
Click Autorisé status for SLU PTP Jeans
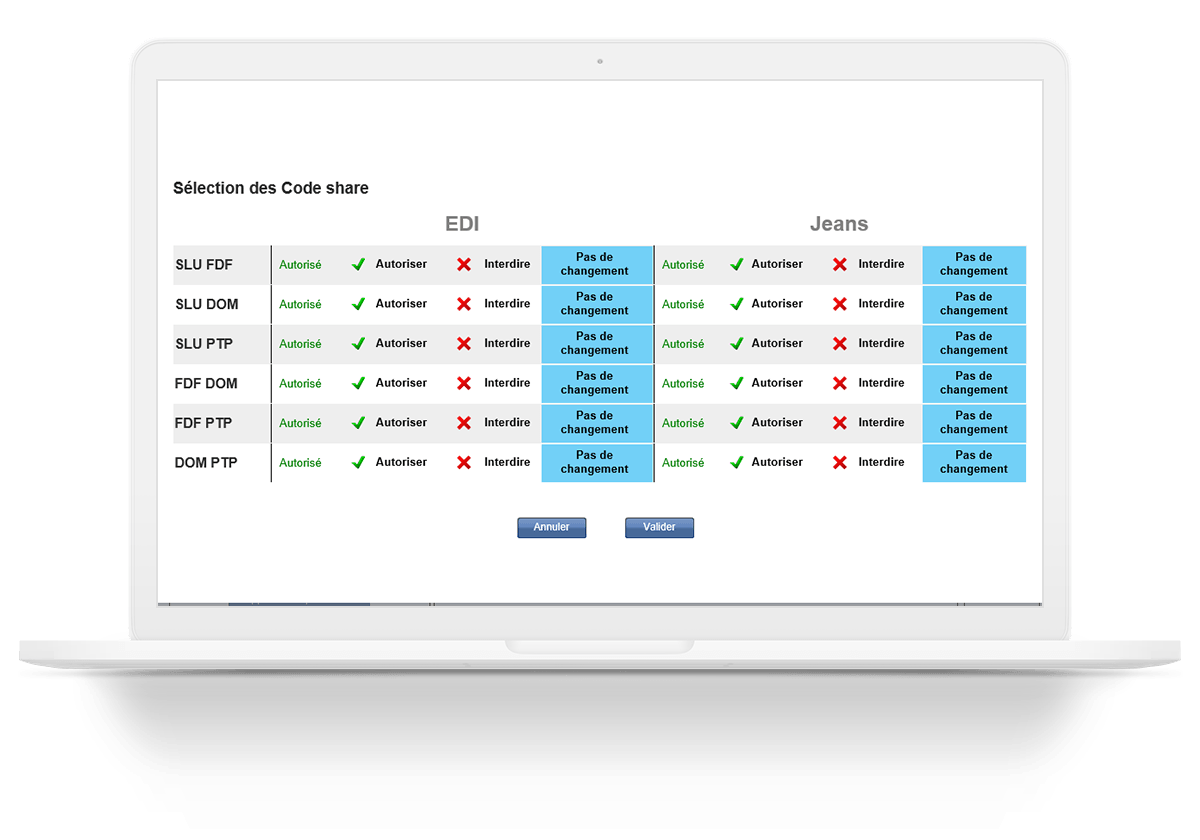coord(683,344)
